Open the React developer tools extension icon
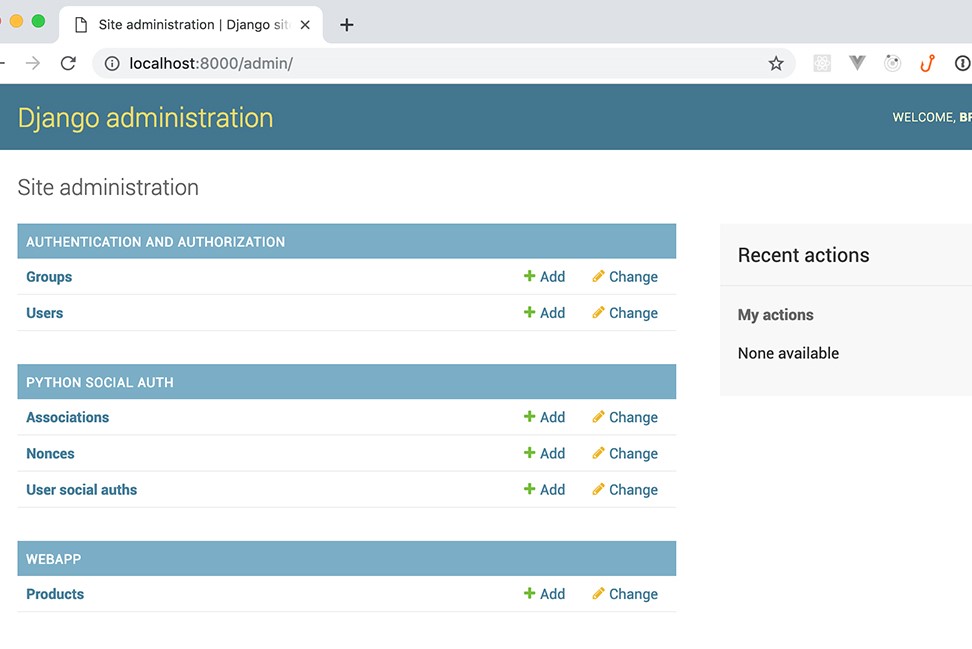Image resolution: width=972 pixels, height=649 pixels. point(822,63)
